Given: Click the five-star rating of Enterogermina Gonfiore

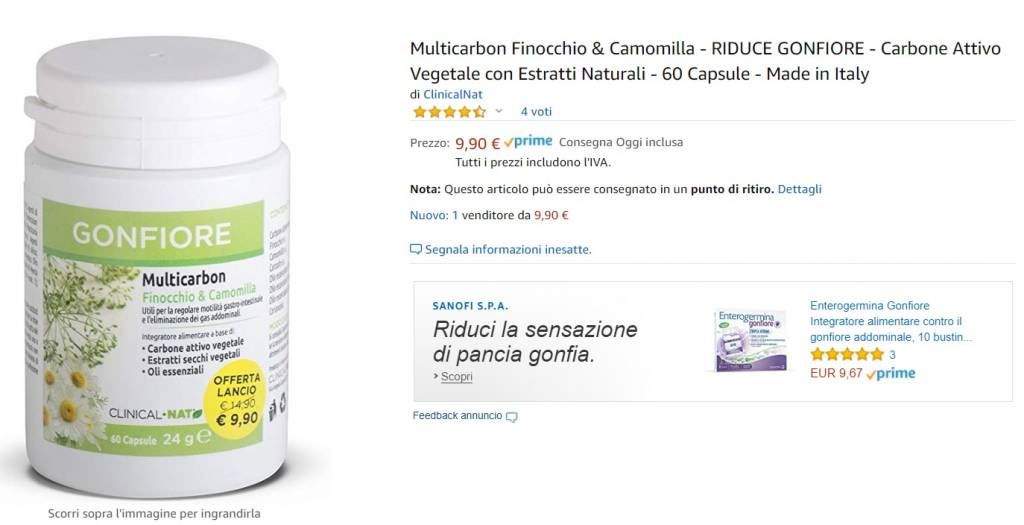Looking at the screenshot, I should 847,355.
